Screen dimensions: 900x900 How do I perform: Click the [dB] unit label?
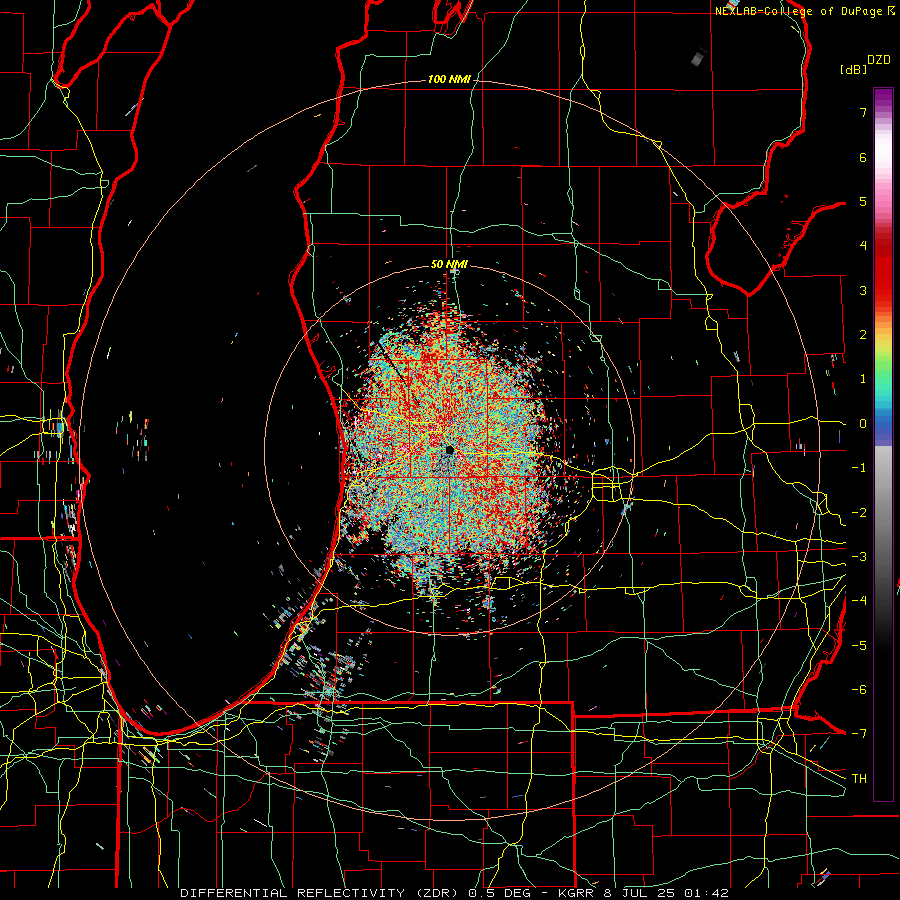853,69
